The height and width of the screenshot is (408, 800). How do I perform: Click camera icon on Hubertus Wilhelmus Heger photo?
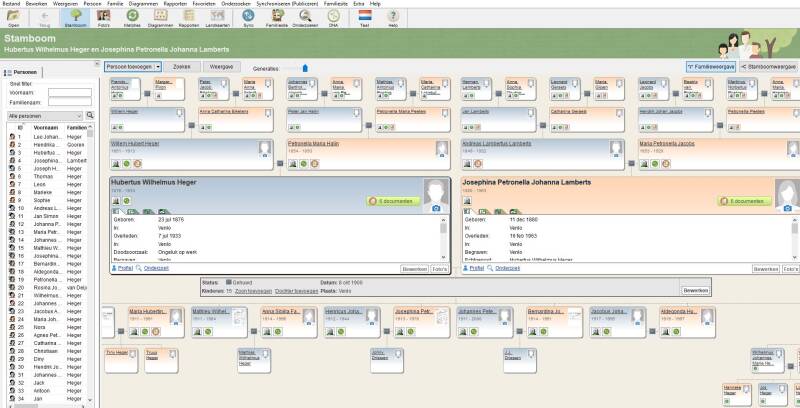click(436, 208)
